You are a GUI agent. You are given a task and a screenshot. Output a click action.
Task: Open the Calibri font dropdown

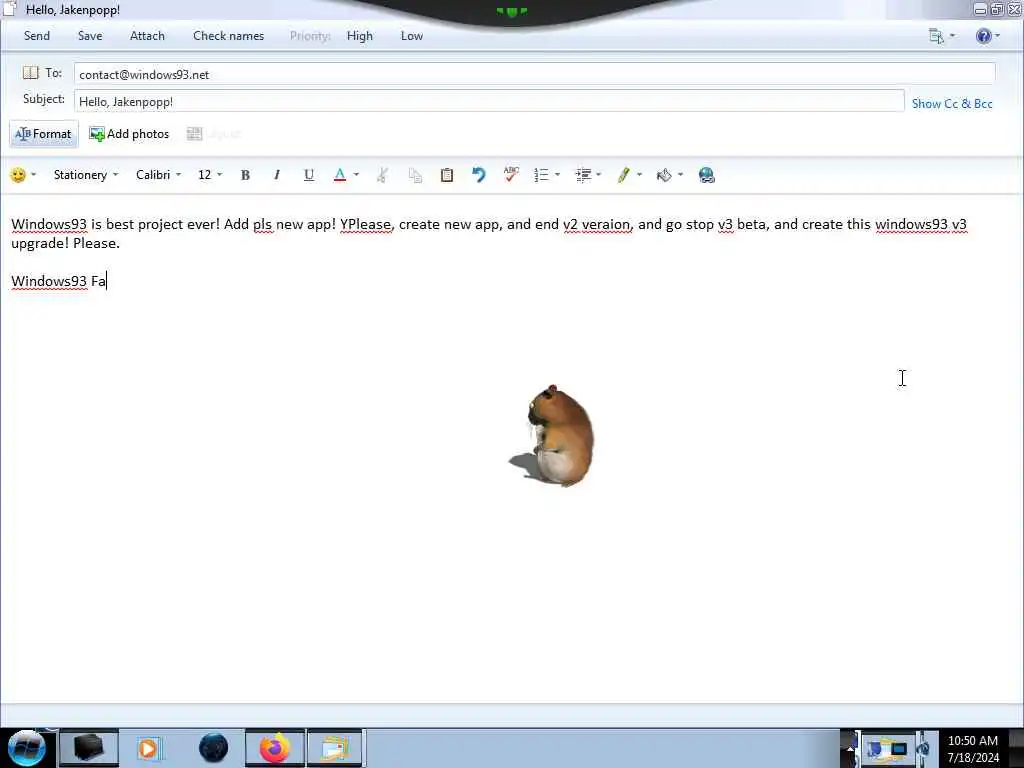coord(158,175)
